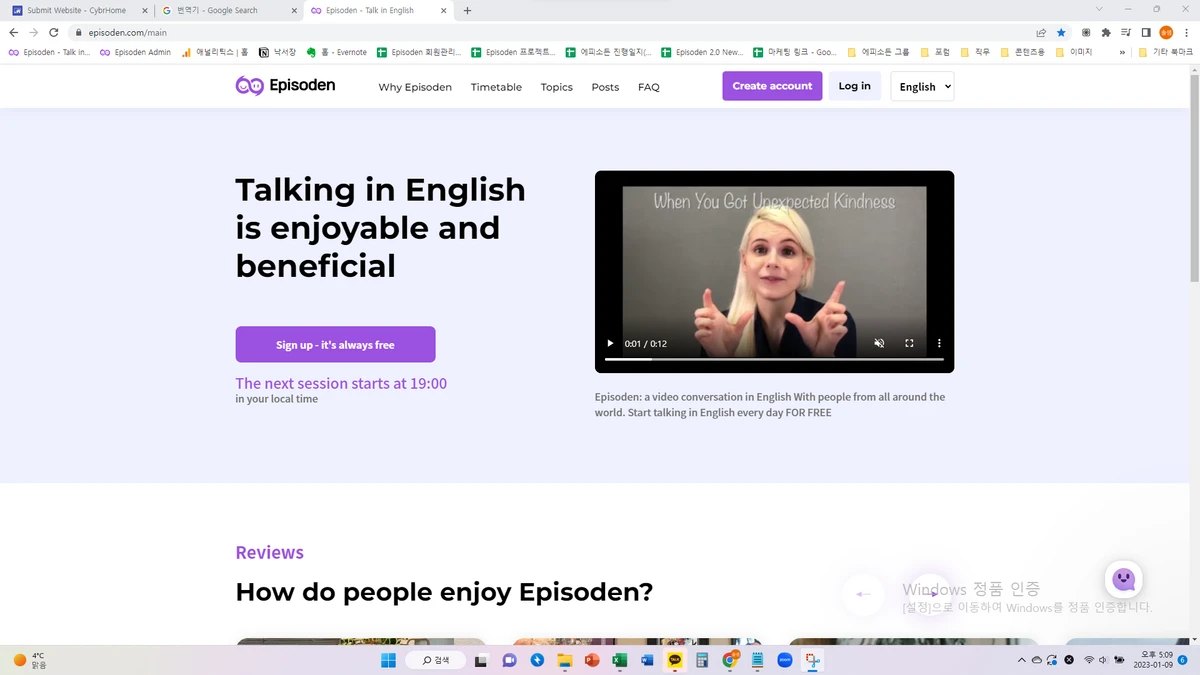Click the share page icon in address bar
The width and height of the screenshot is (1200, 675).
pyautogui.click(x=1041, y=32)
